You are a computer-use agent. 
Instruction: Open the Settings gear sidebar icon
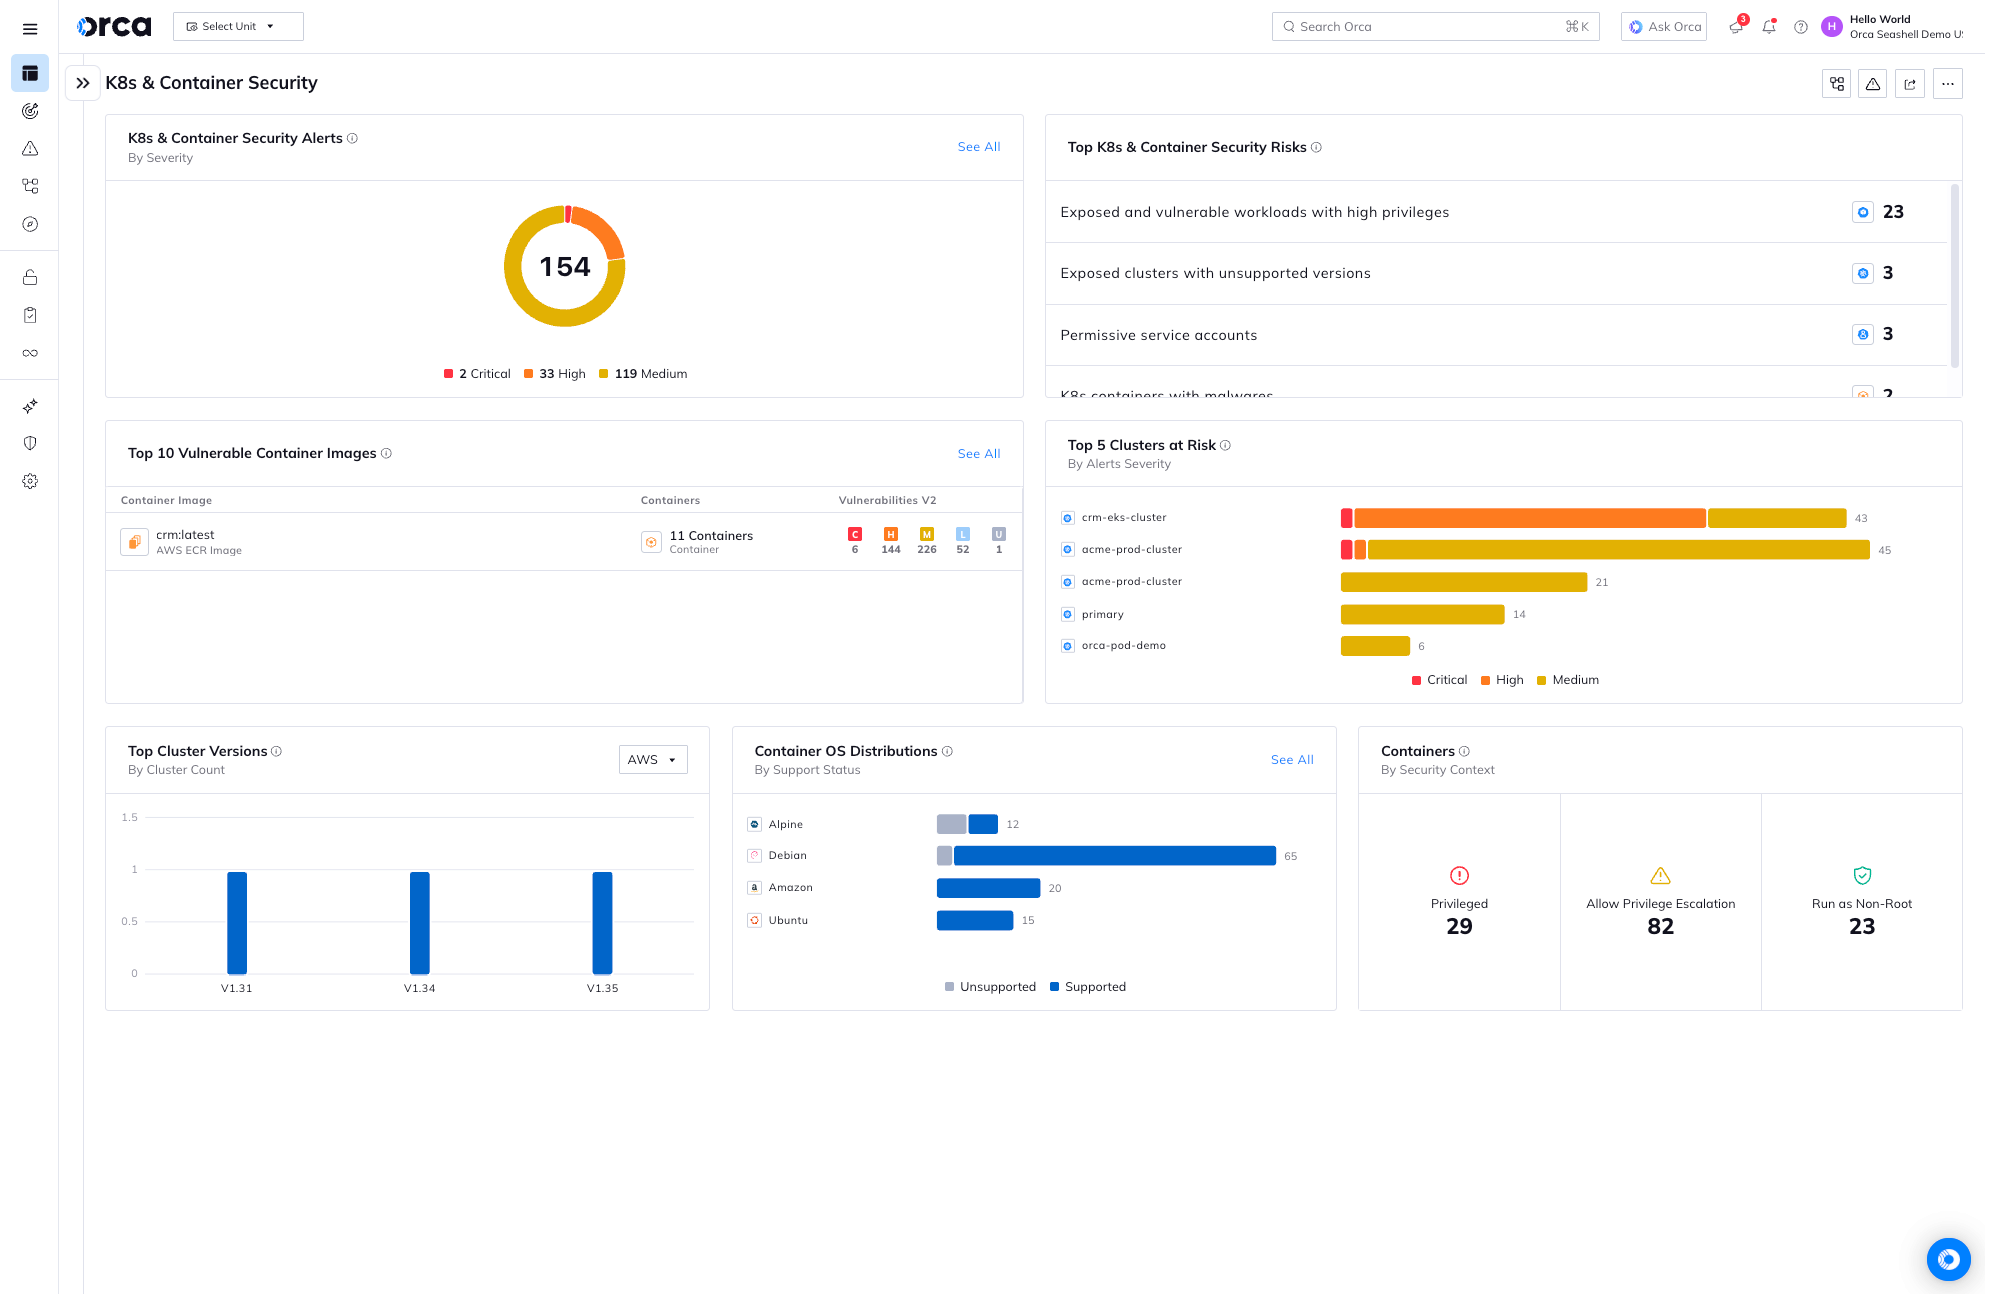click(x=30, y=481)
